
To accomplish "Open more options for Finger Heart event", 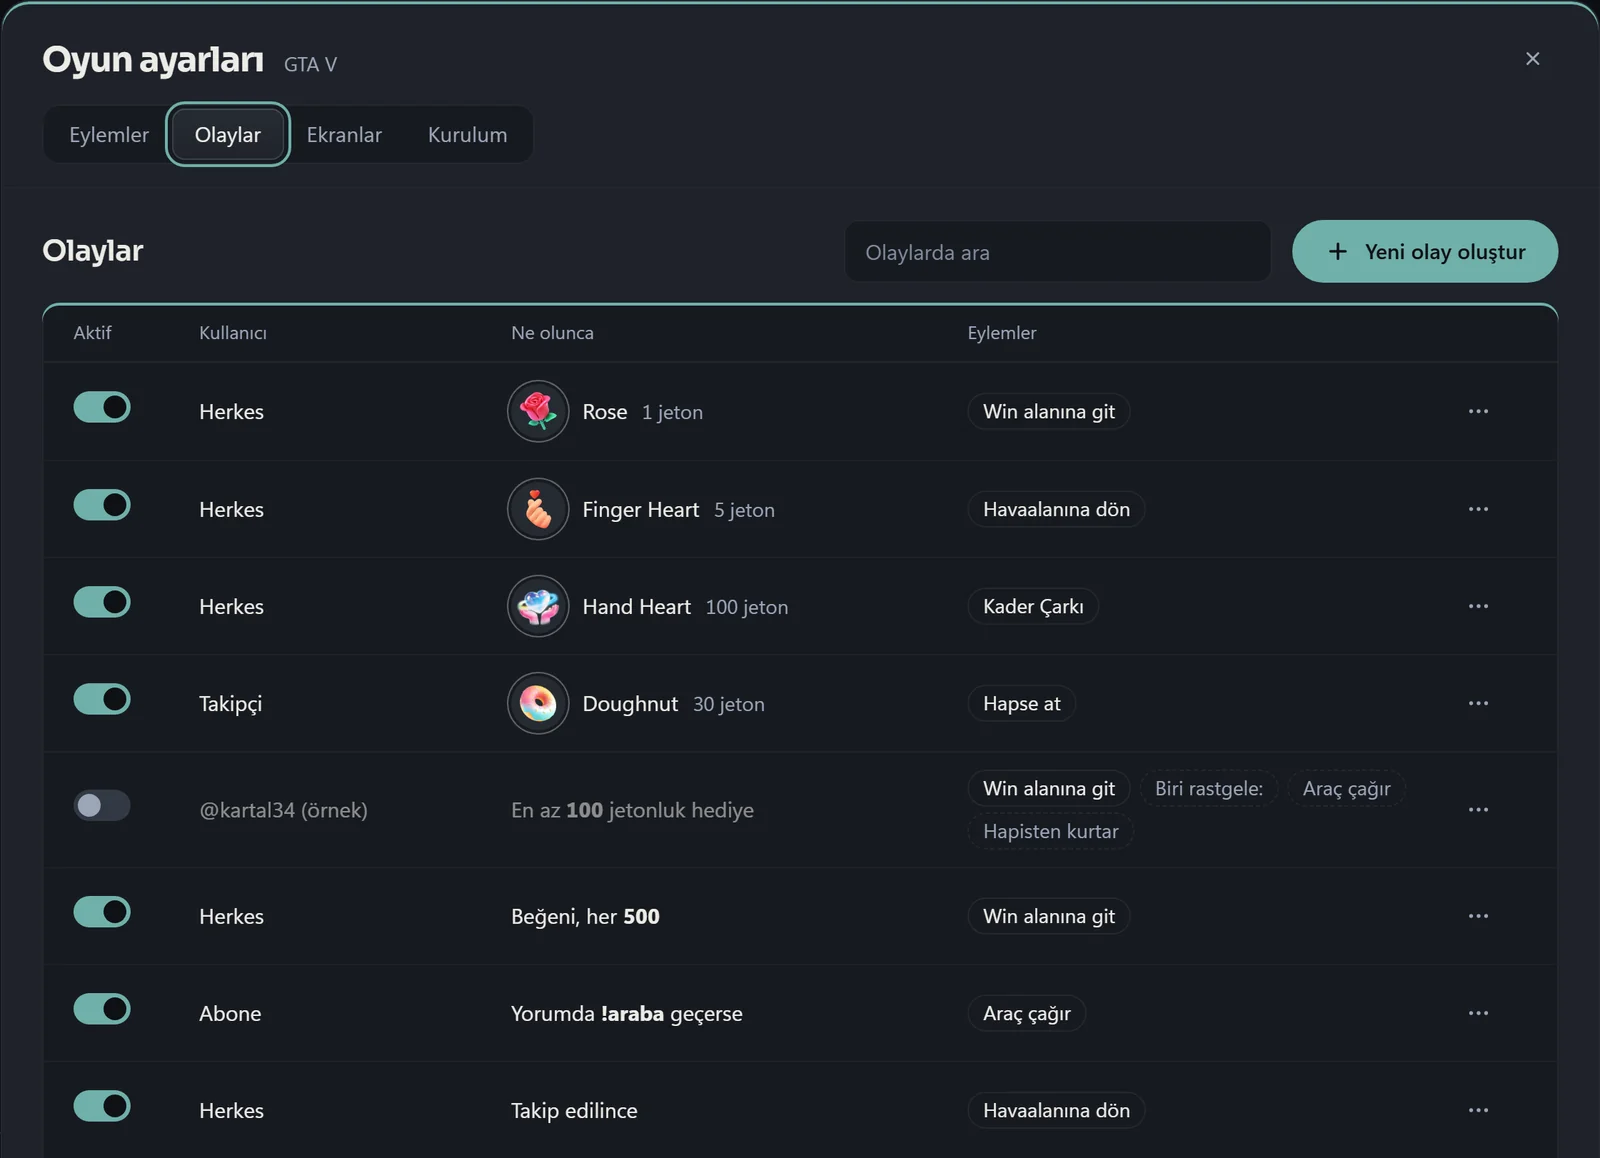I will pyautogui.click(x=1478, y=509).
